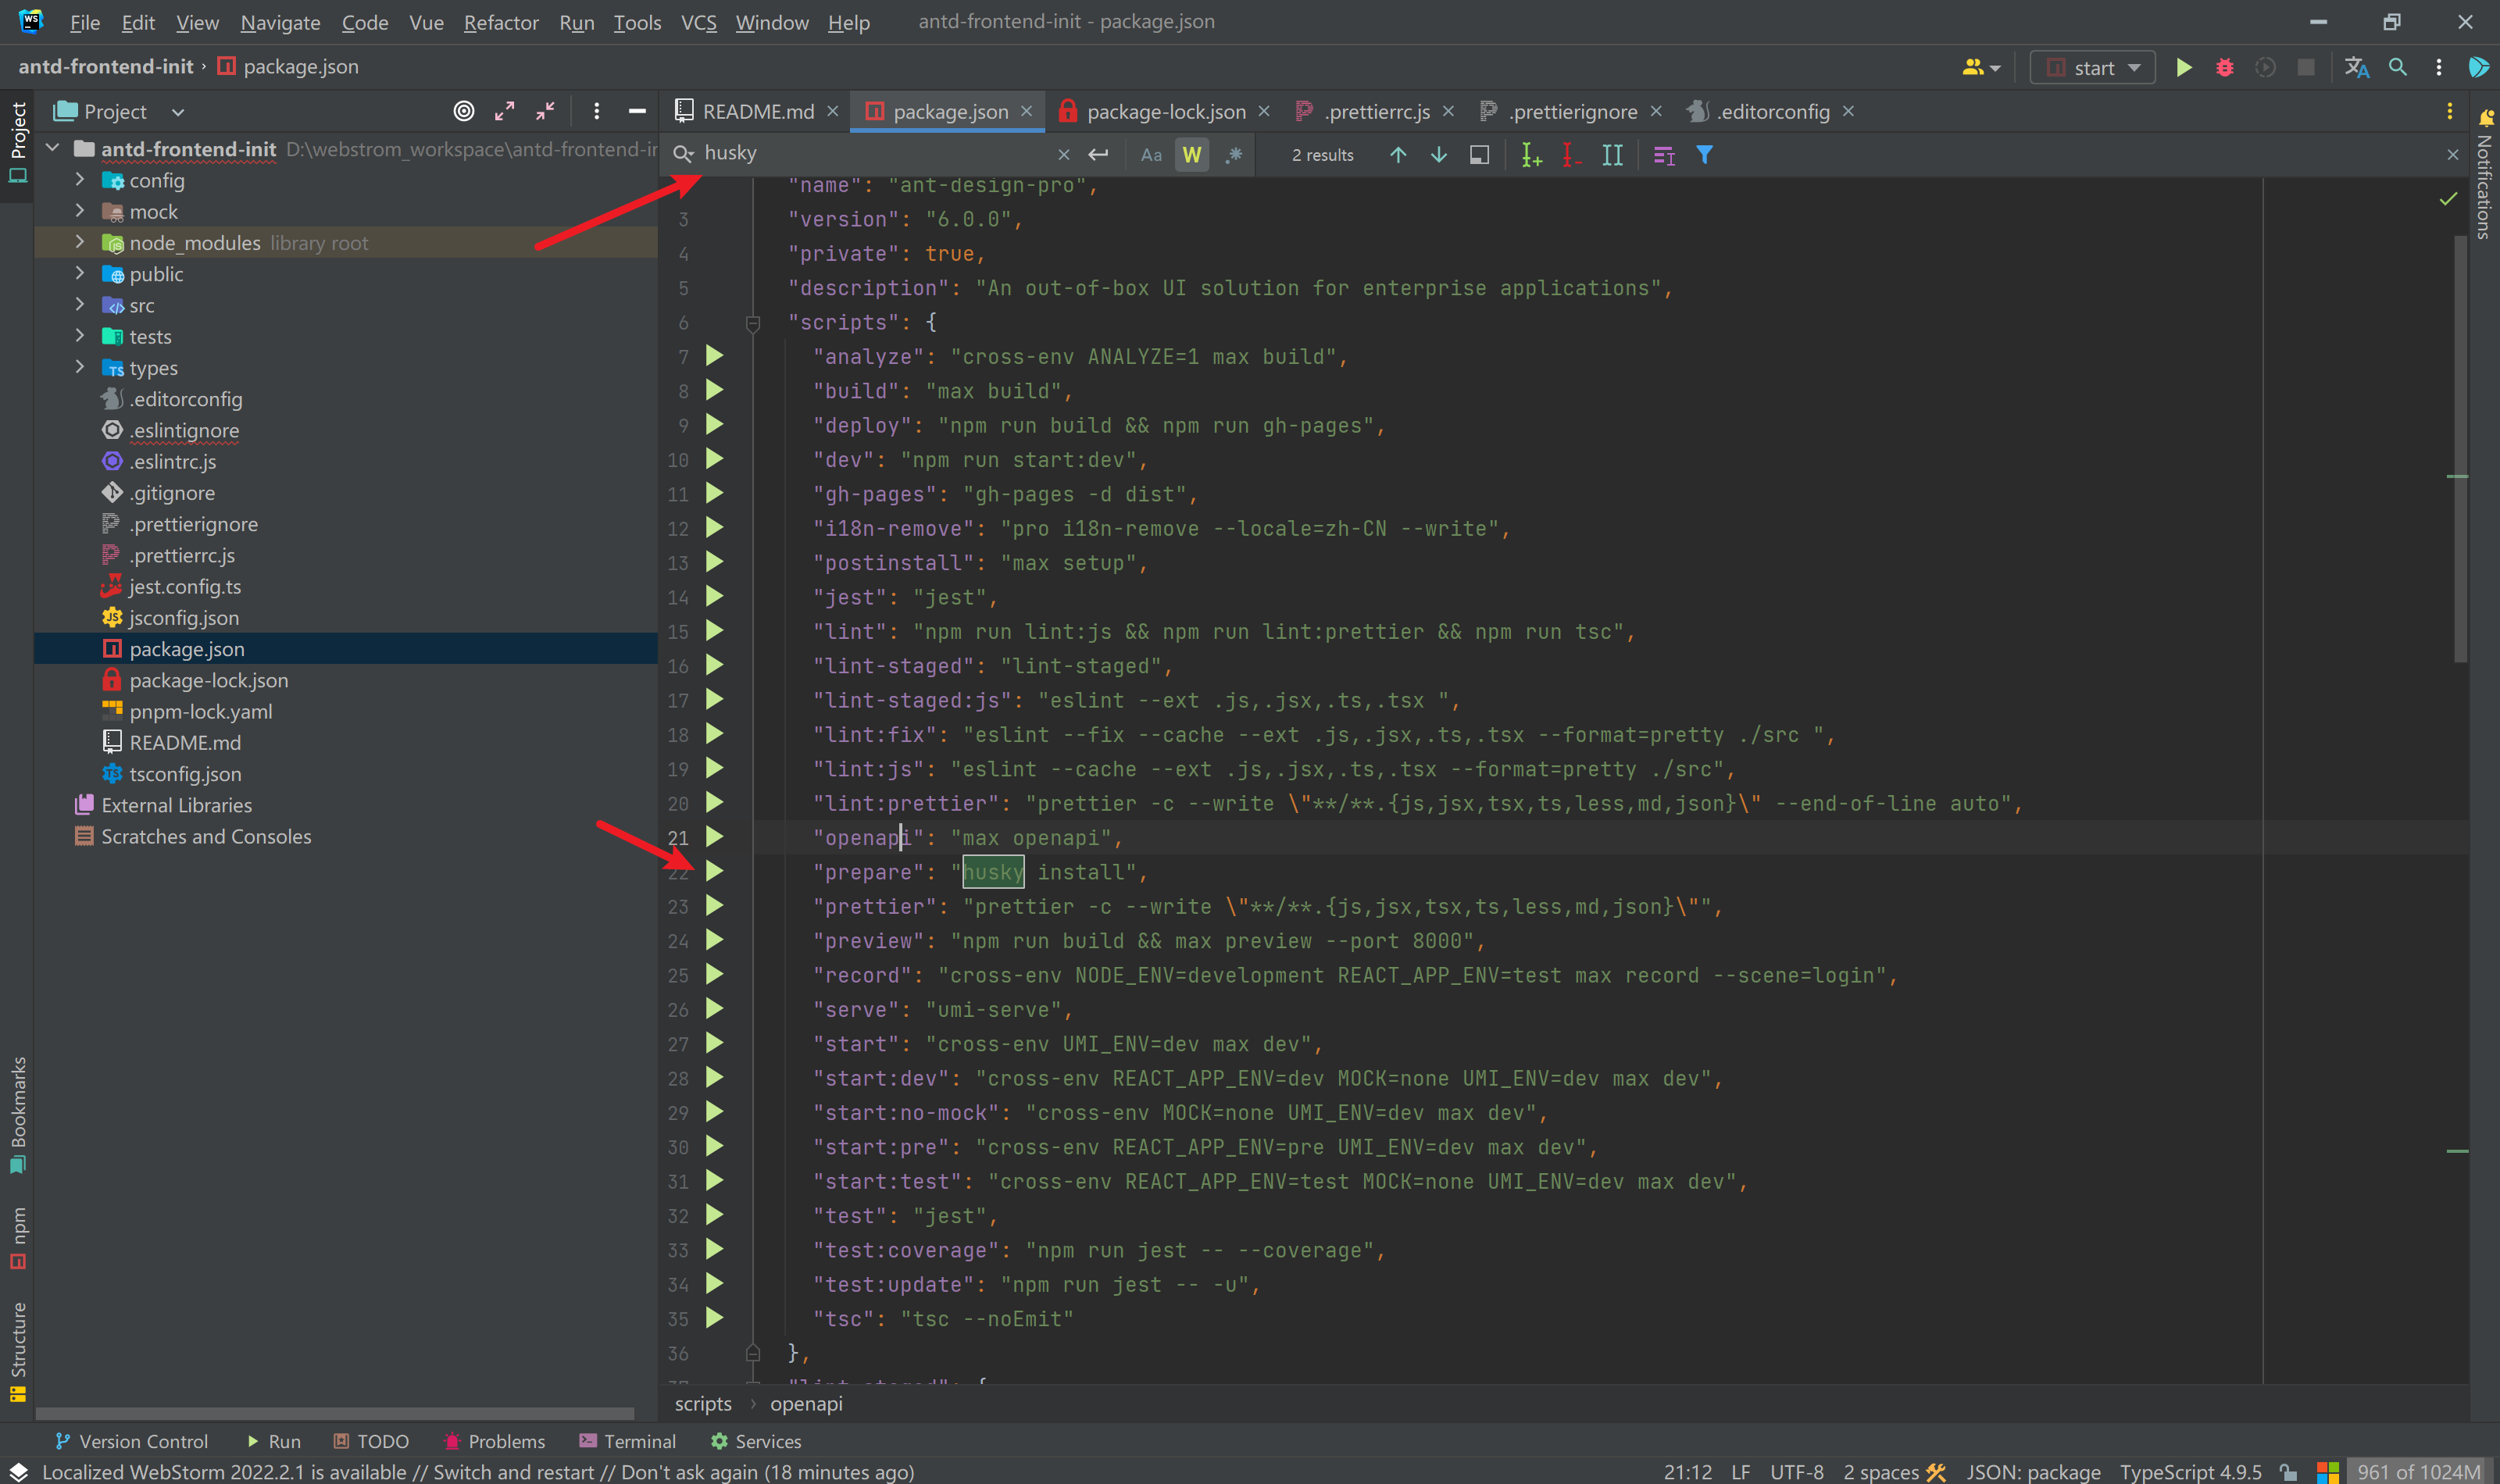The height and width of the screenshot is (1484, 2500).
Task: Click the memory indicator 961 of 1024M
Action: click(2419, 1472)
